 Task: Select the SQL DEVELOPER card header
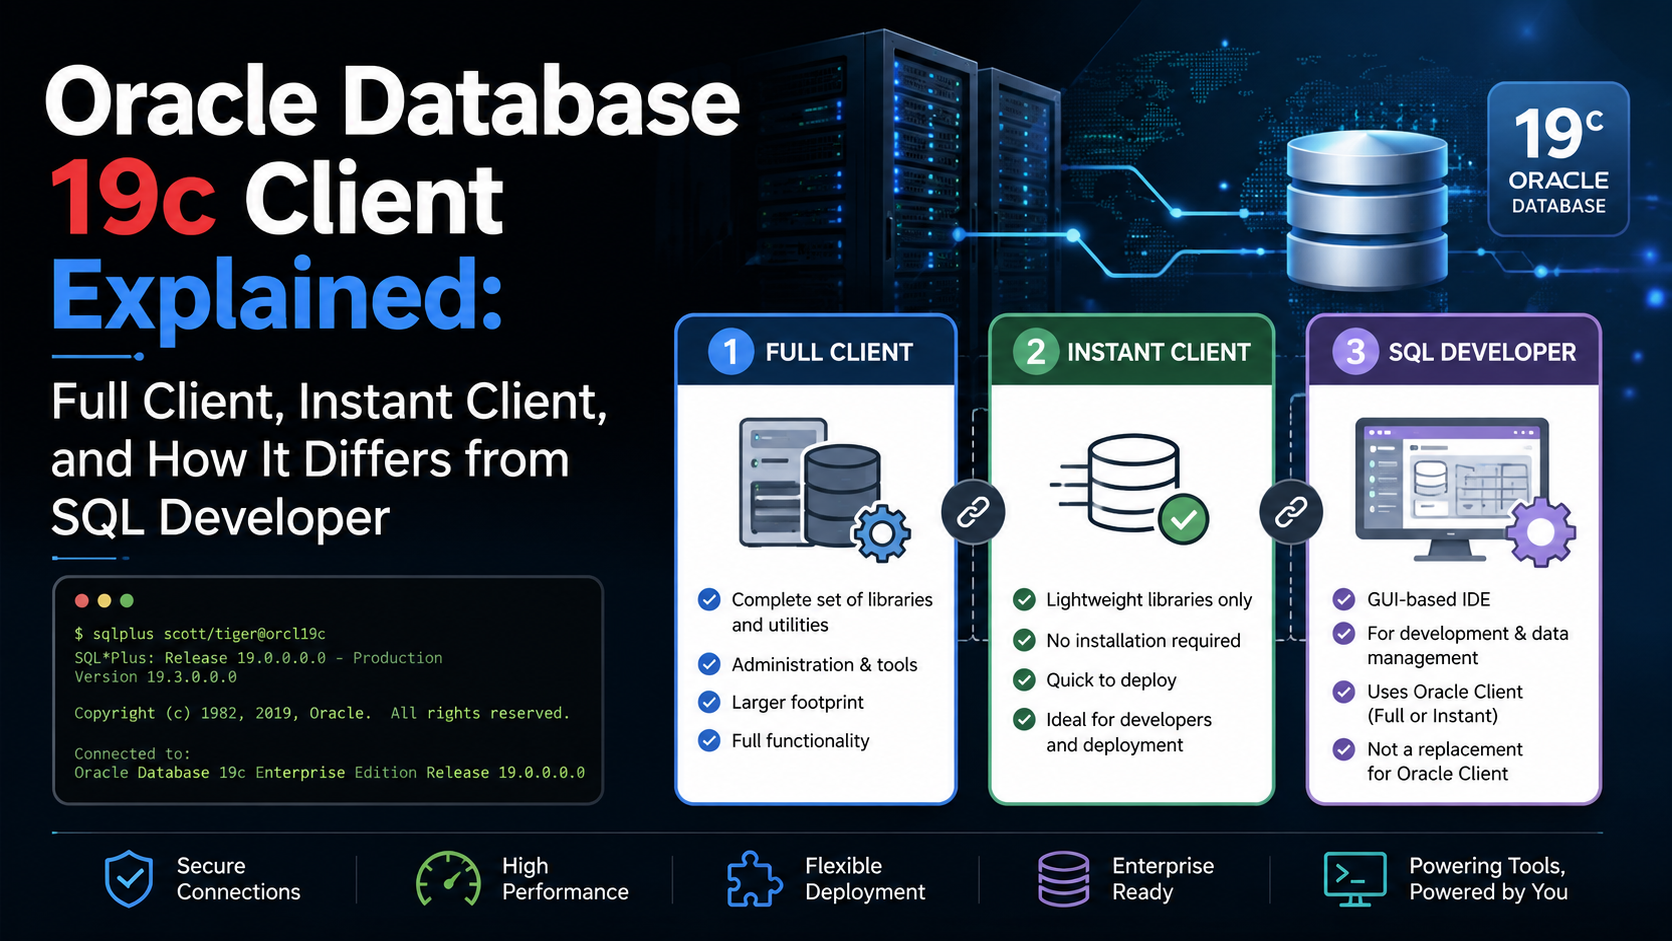pos(1454,351)
